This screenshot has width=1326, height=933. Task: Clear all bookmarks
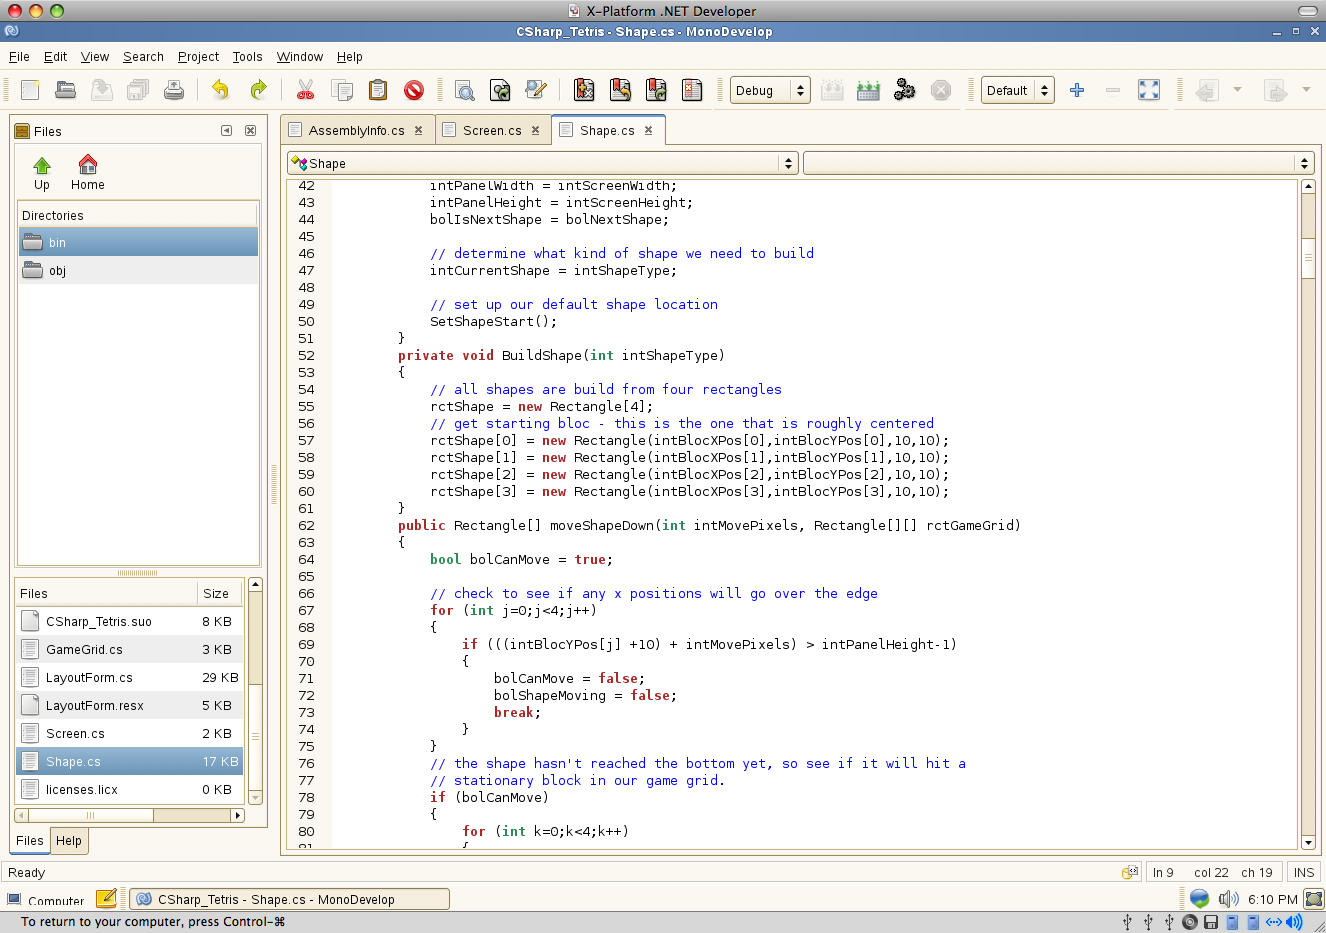click(x=692, y=90)
